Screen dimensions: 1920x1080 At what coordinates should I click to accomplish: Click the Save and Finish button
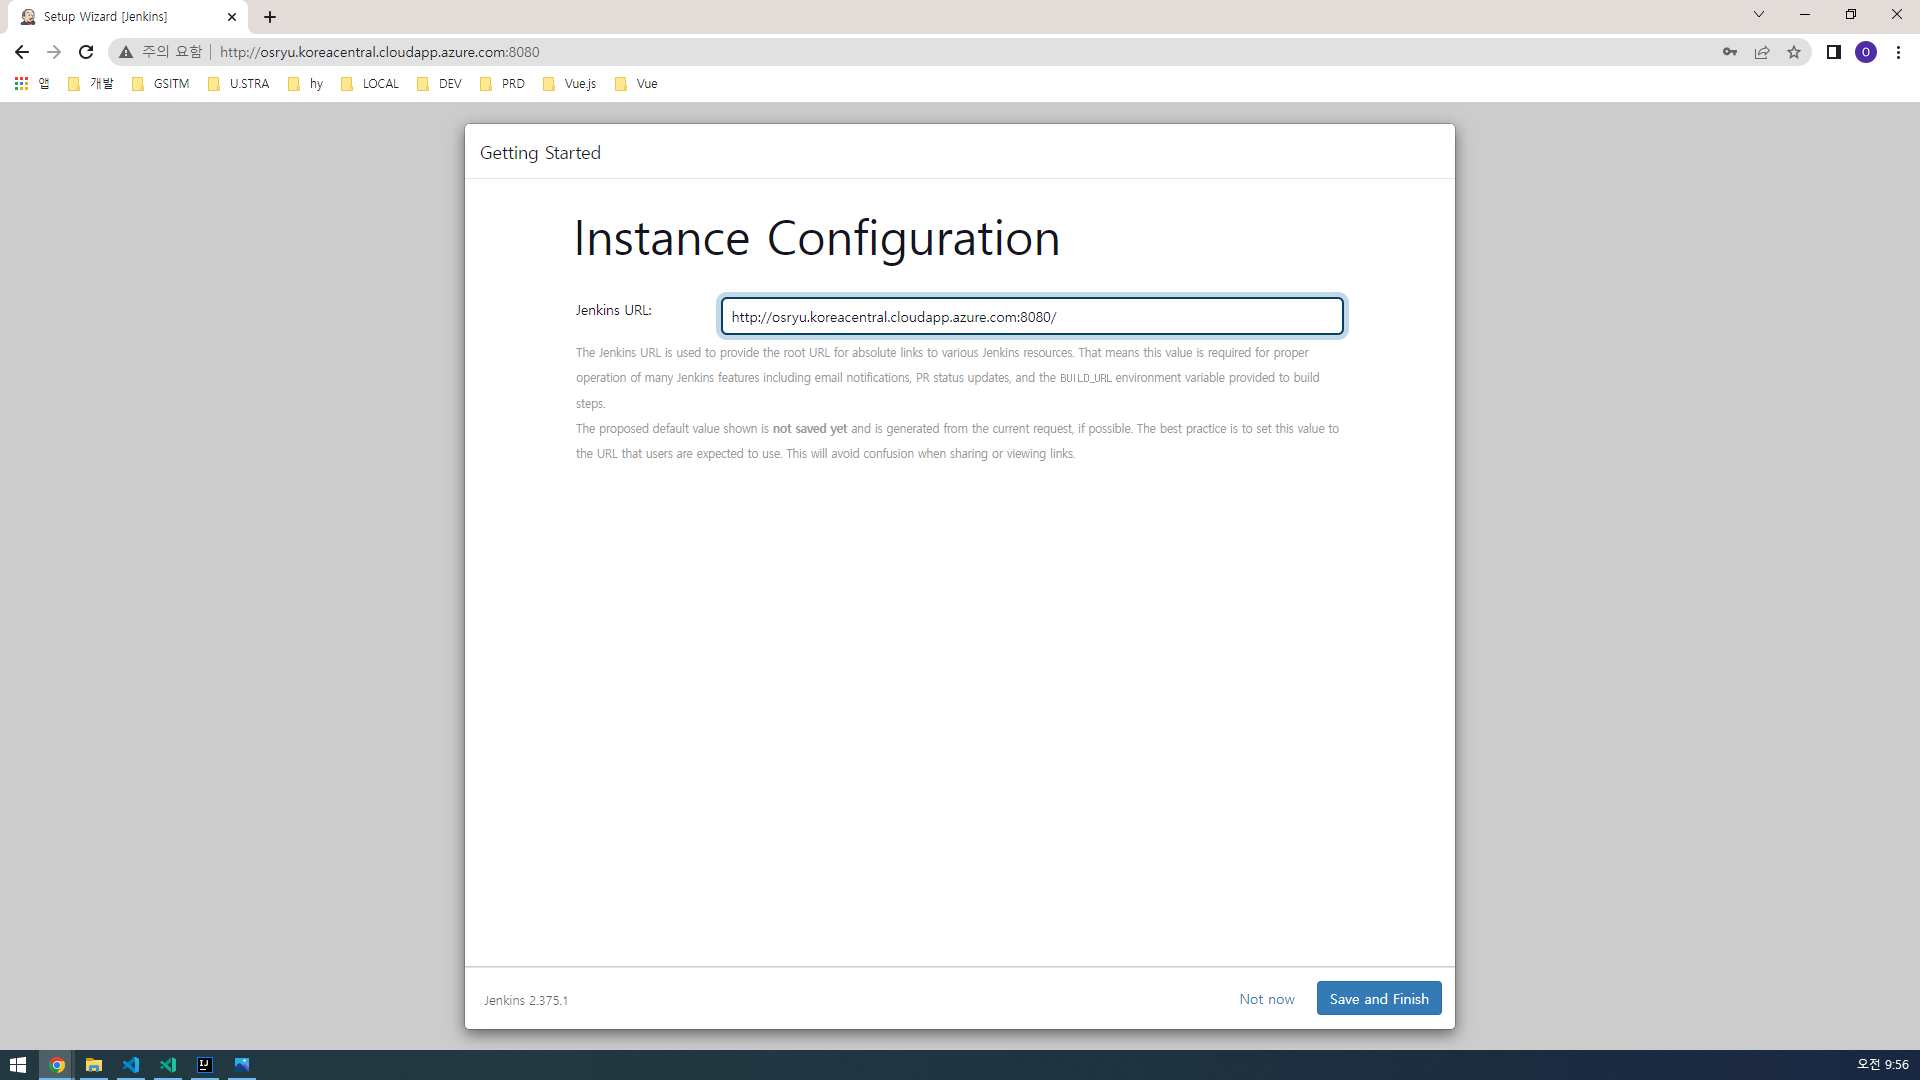(1378, 998)
